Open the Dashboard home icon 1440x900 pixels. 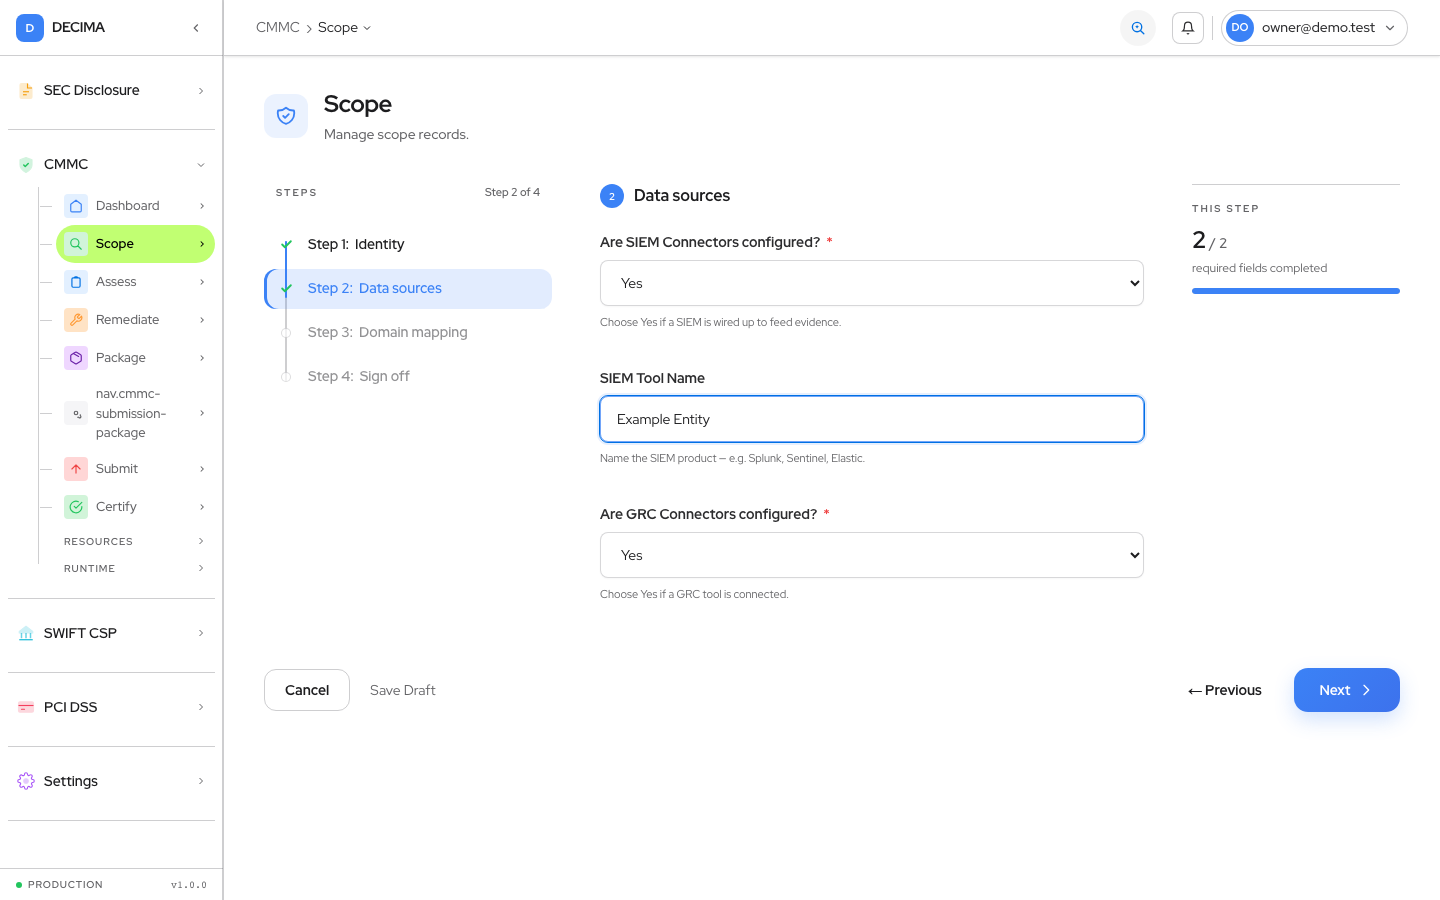(x=76, y=206)
